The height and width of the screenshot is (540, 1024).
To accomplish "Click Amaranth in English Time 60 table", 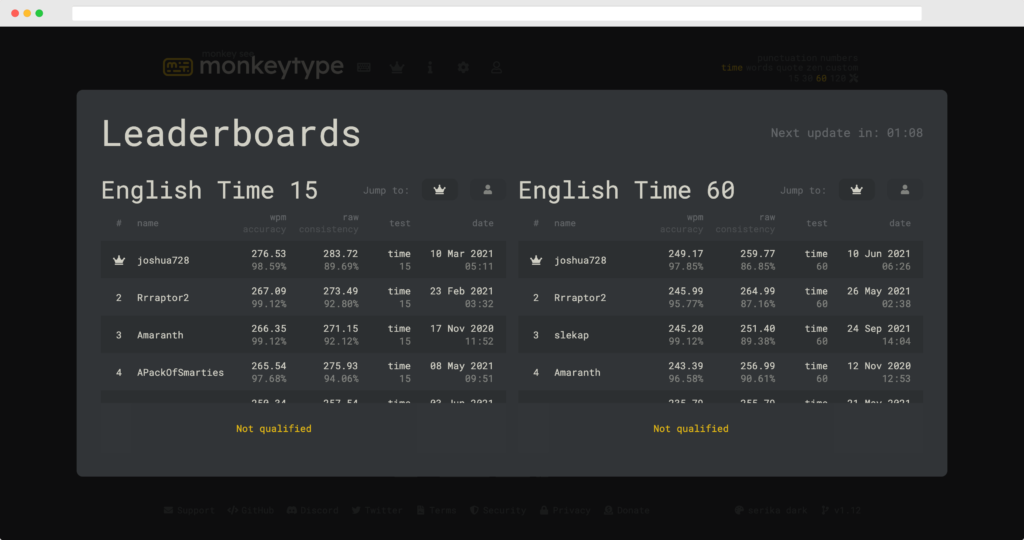I will (x=577, y=372).
